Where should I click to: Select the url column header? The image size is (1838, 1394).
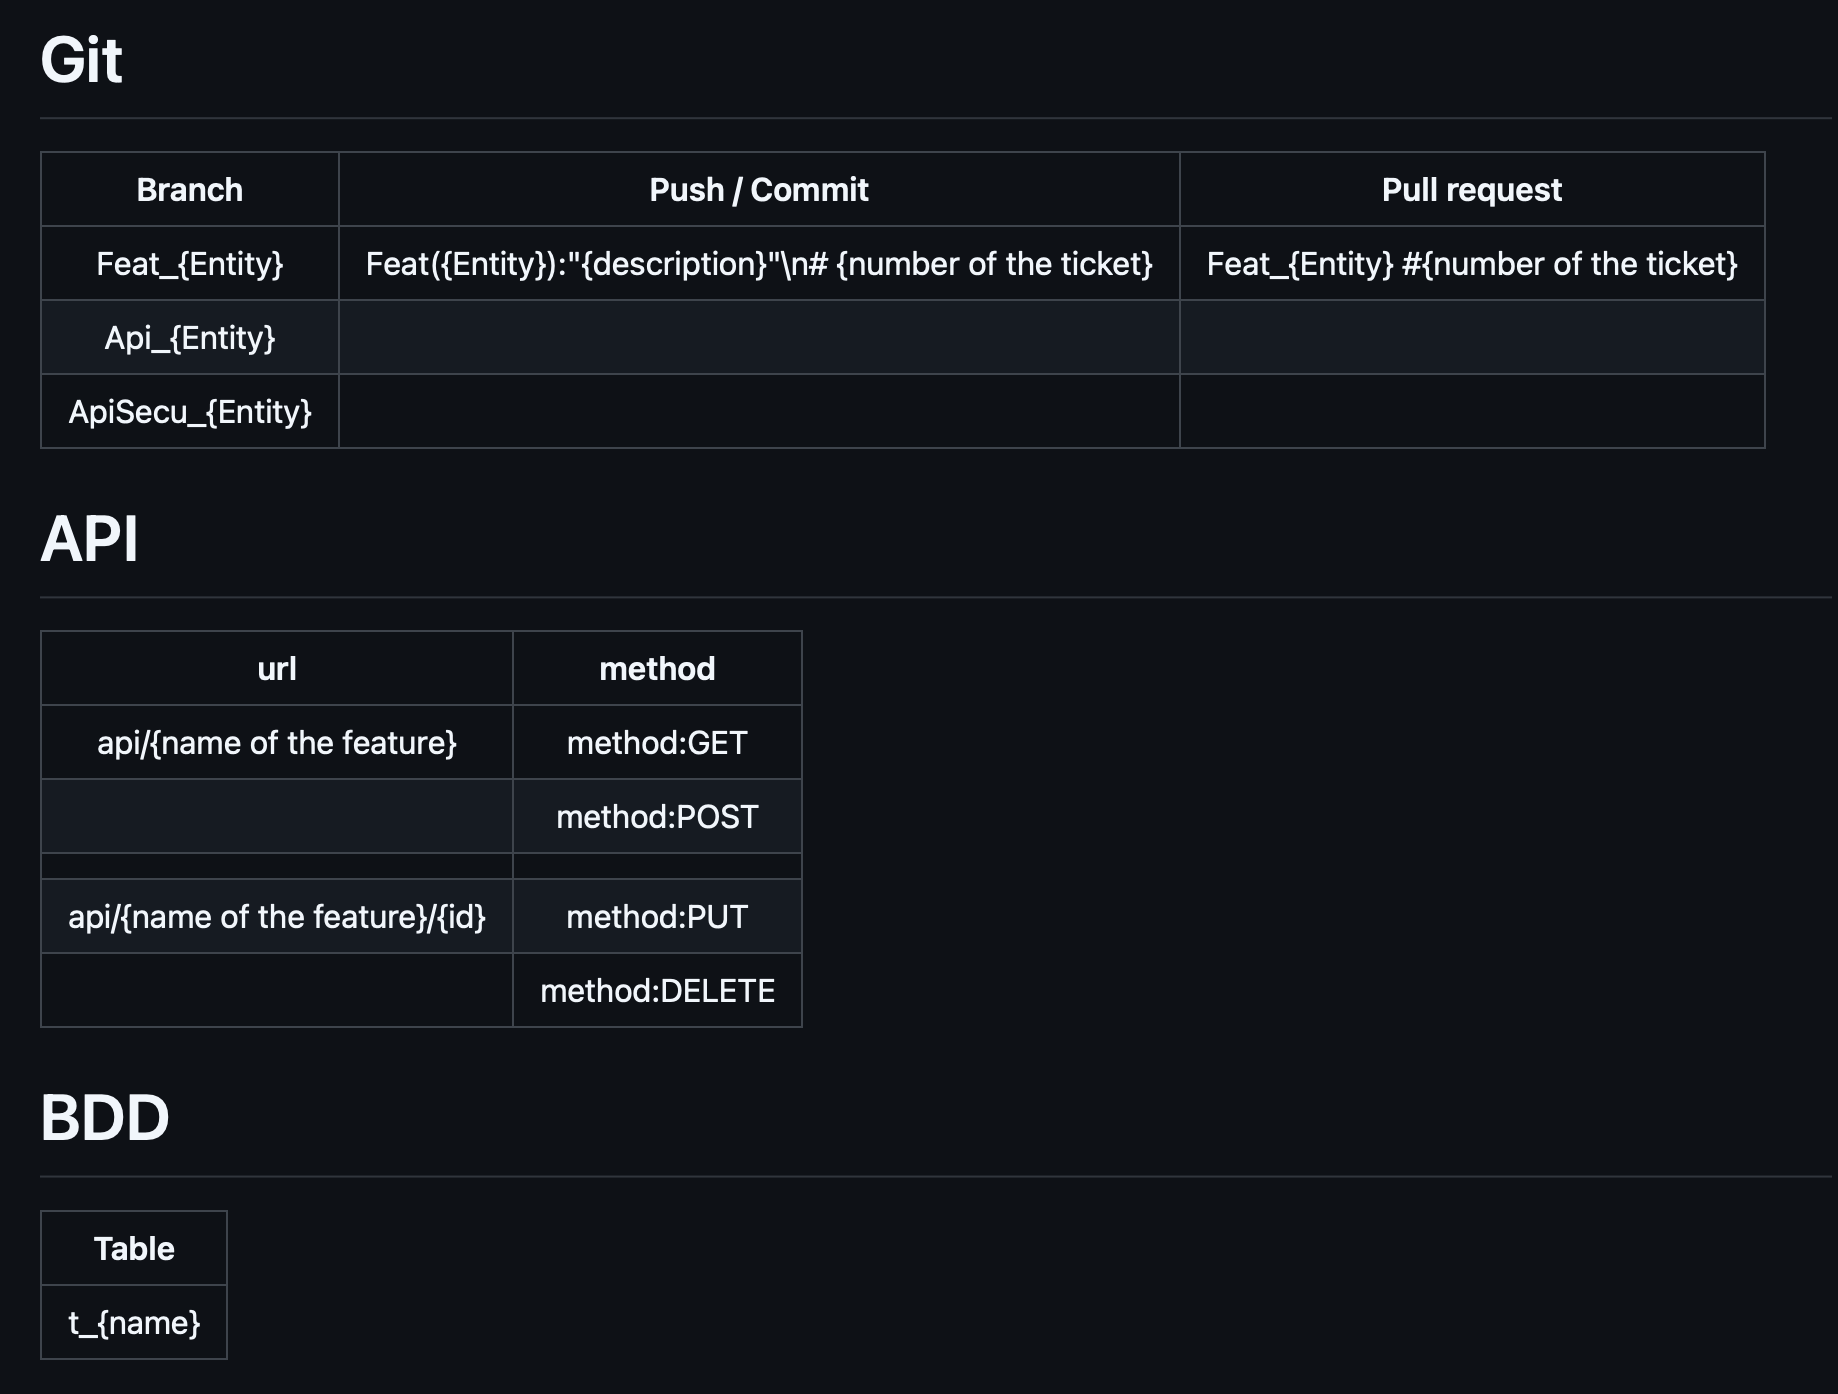(x=277, y=668)
